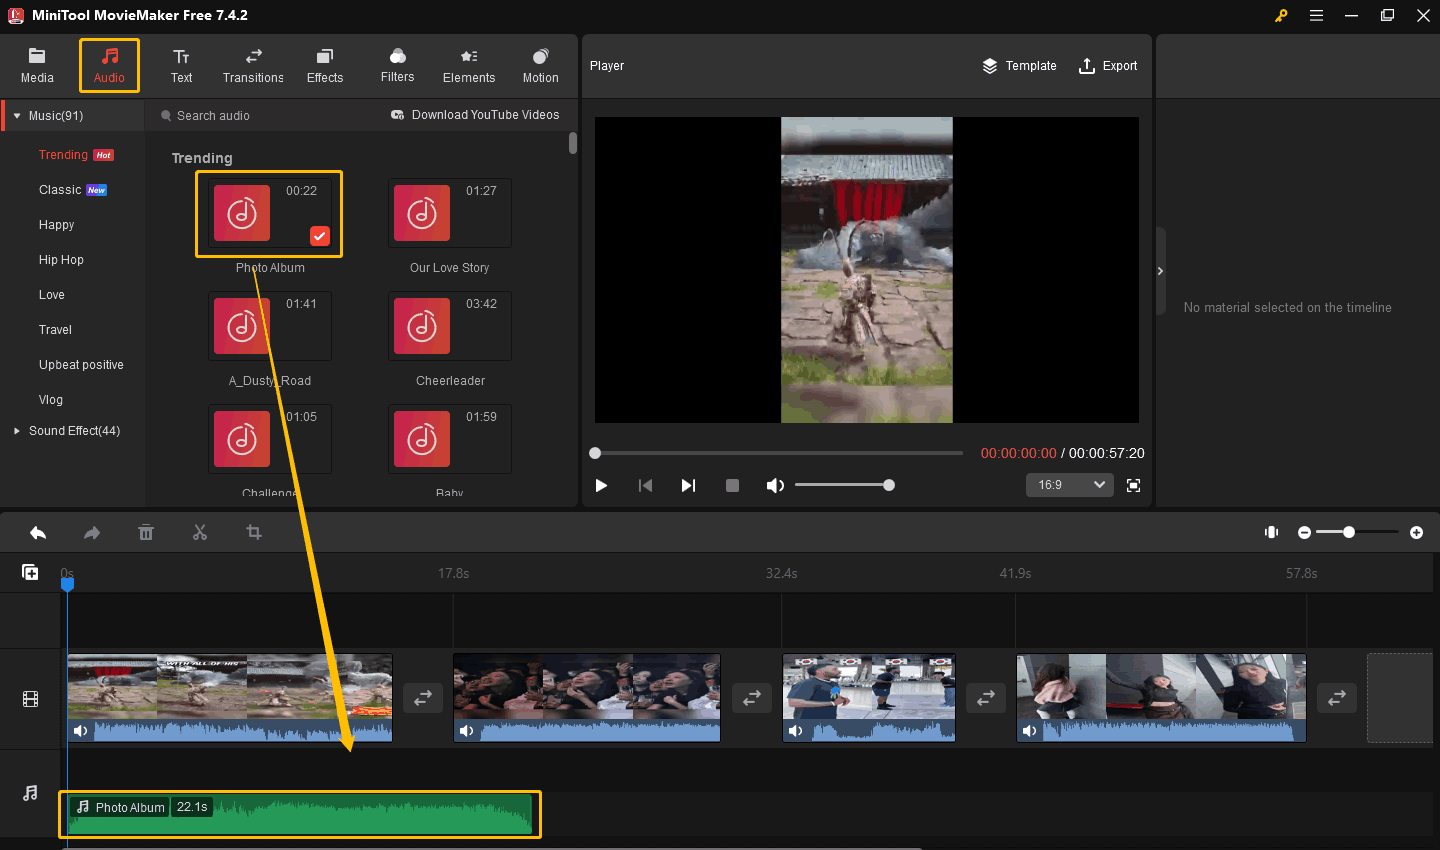
Task: Mute the second video clip audio
Action: point(466,731)
